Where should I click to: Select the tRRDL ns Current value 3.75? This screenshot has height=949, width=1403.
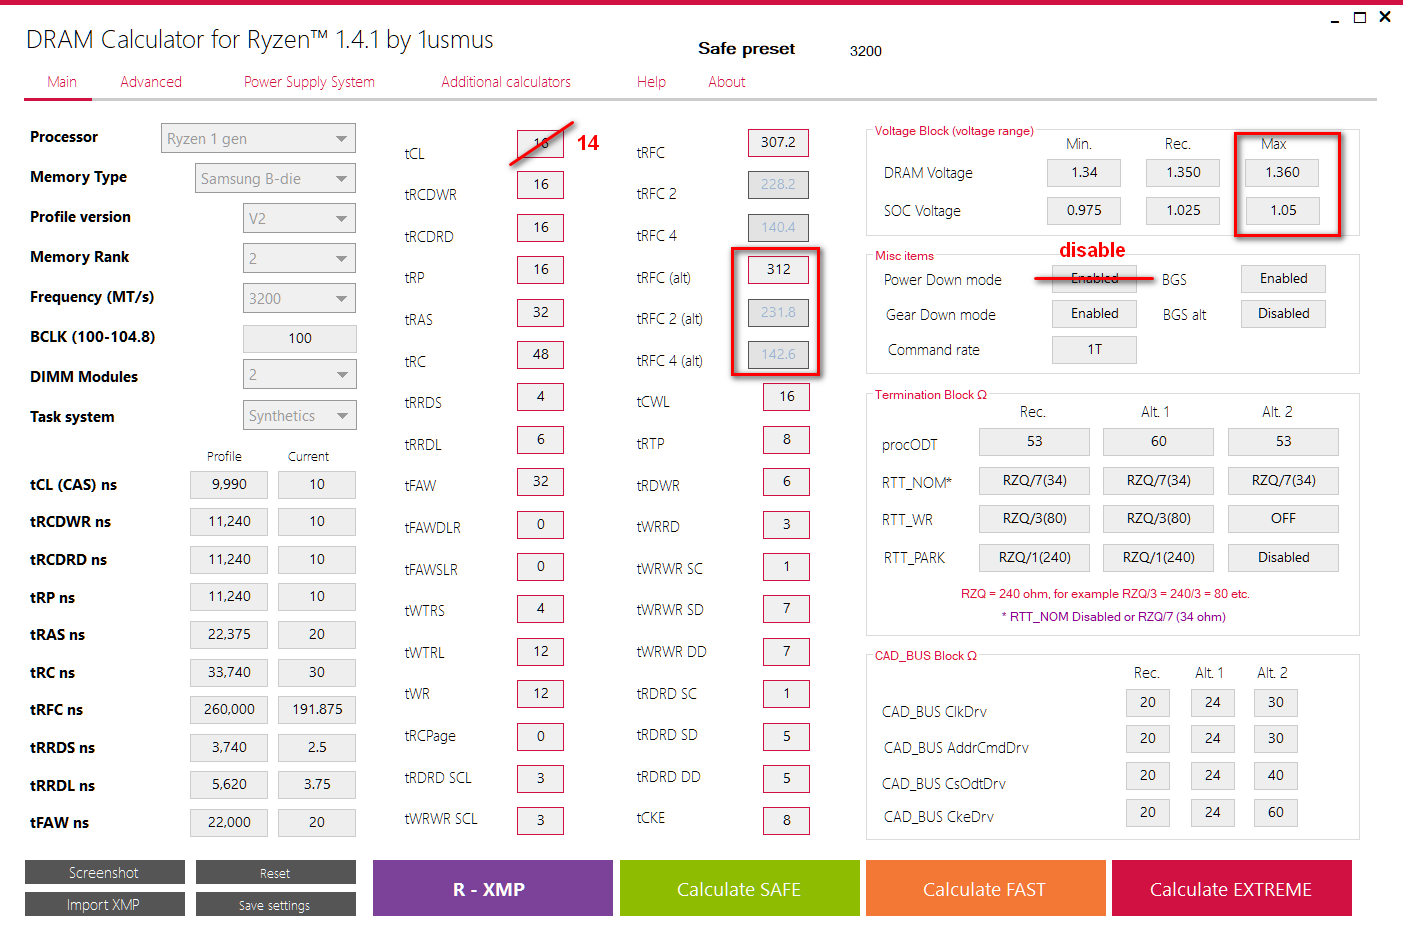click(317, 785)
